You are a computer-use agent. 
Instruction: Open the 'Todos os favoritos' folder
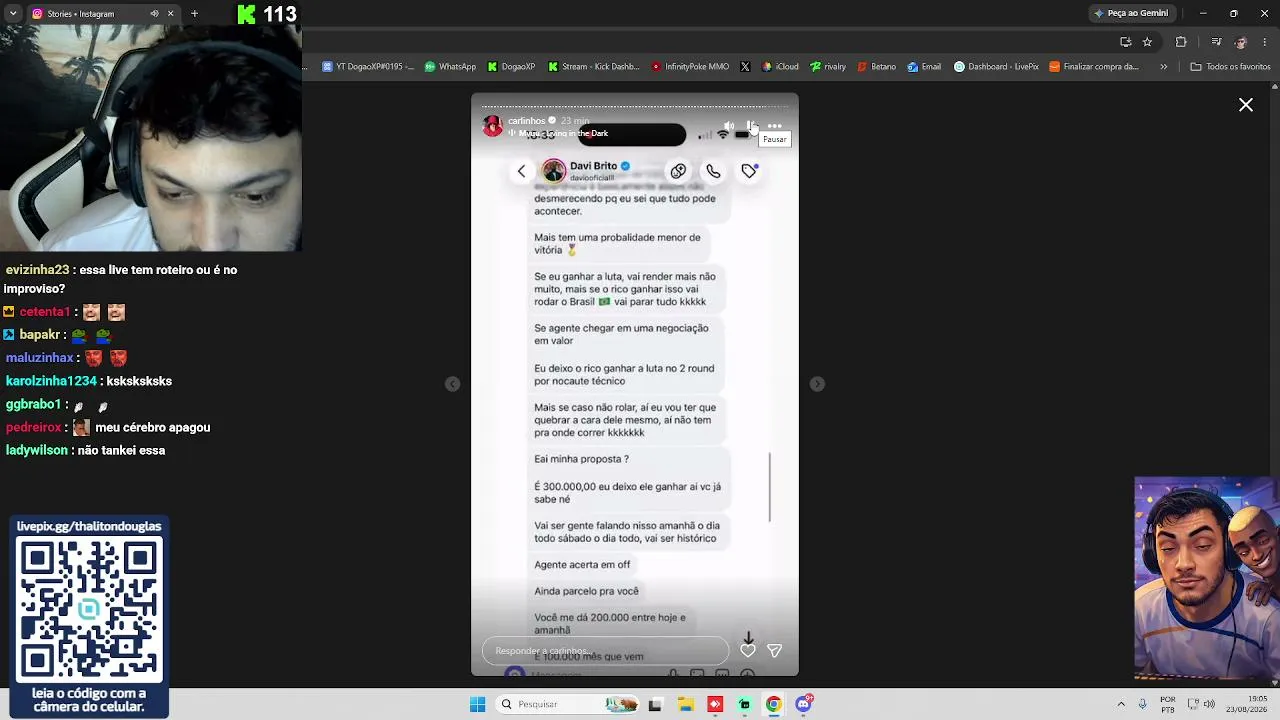coord(1230,67)
